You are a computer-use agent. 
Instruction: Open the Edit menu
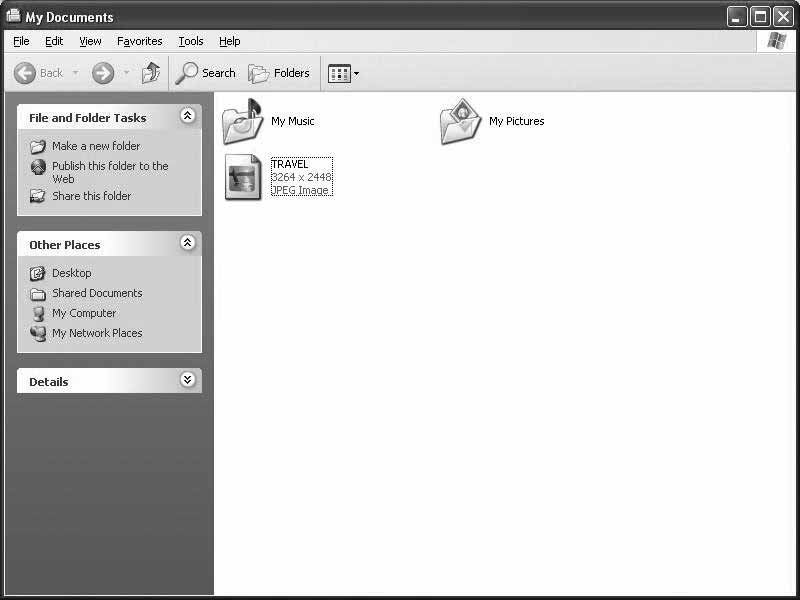[54, 41]
